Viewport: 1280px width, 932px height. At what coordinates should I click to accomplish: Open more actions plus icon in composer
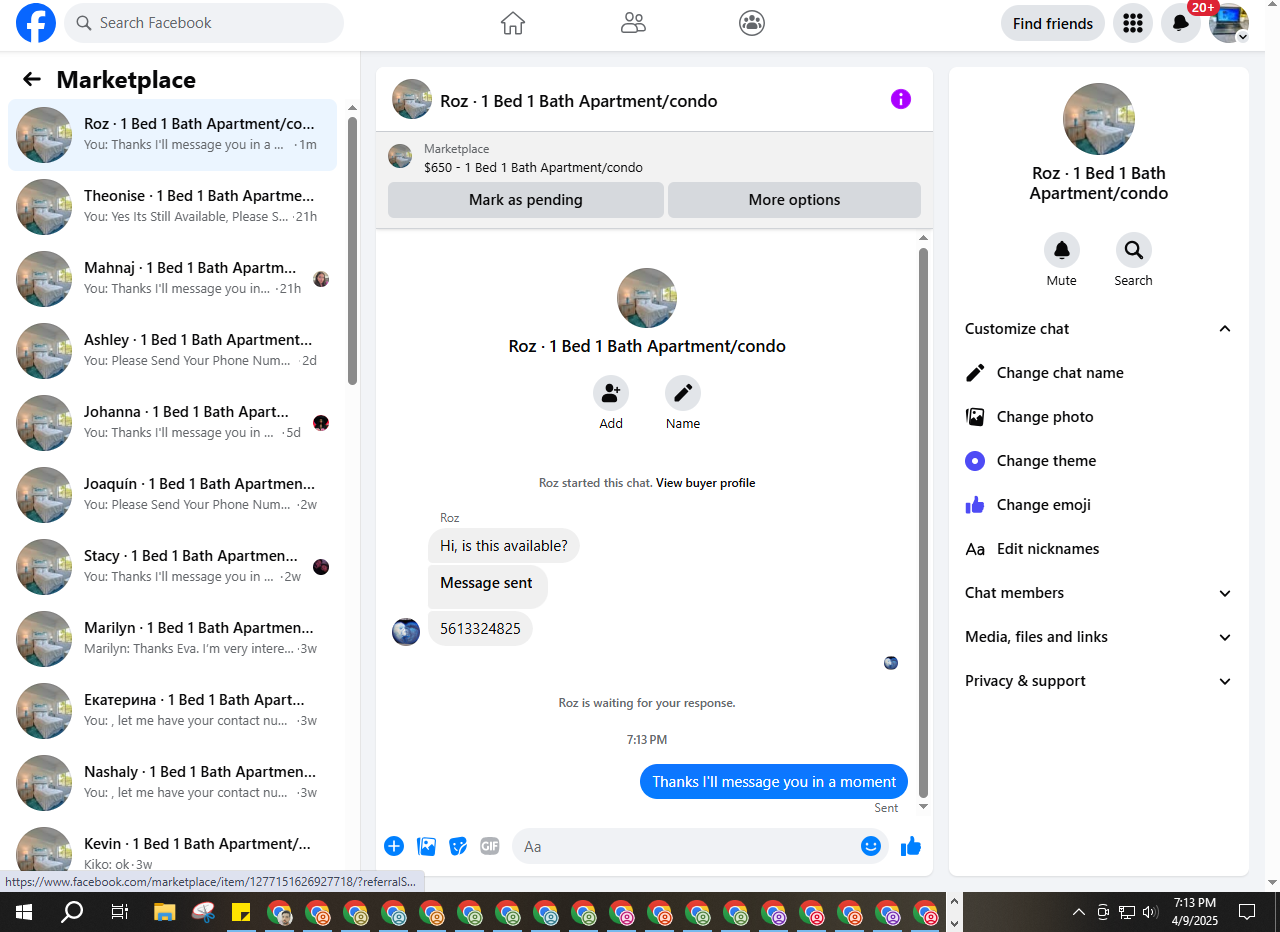[x=394, y=846]
